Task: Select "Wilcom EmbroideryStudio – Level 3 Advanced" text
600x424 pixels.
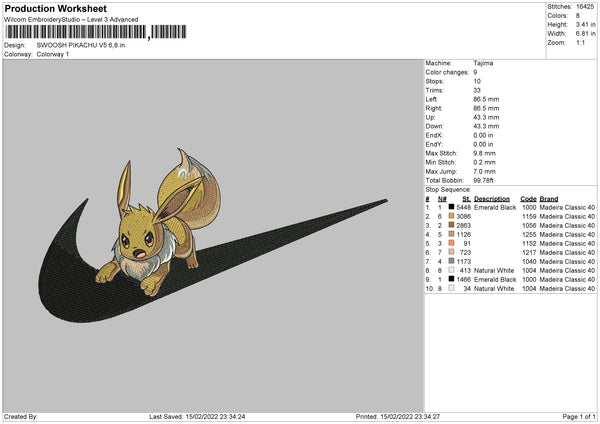Action: [x=71, y=19]
